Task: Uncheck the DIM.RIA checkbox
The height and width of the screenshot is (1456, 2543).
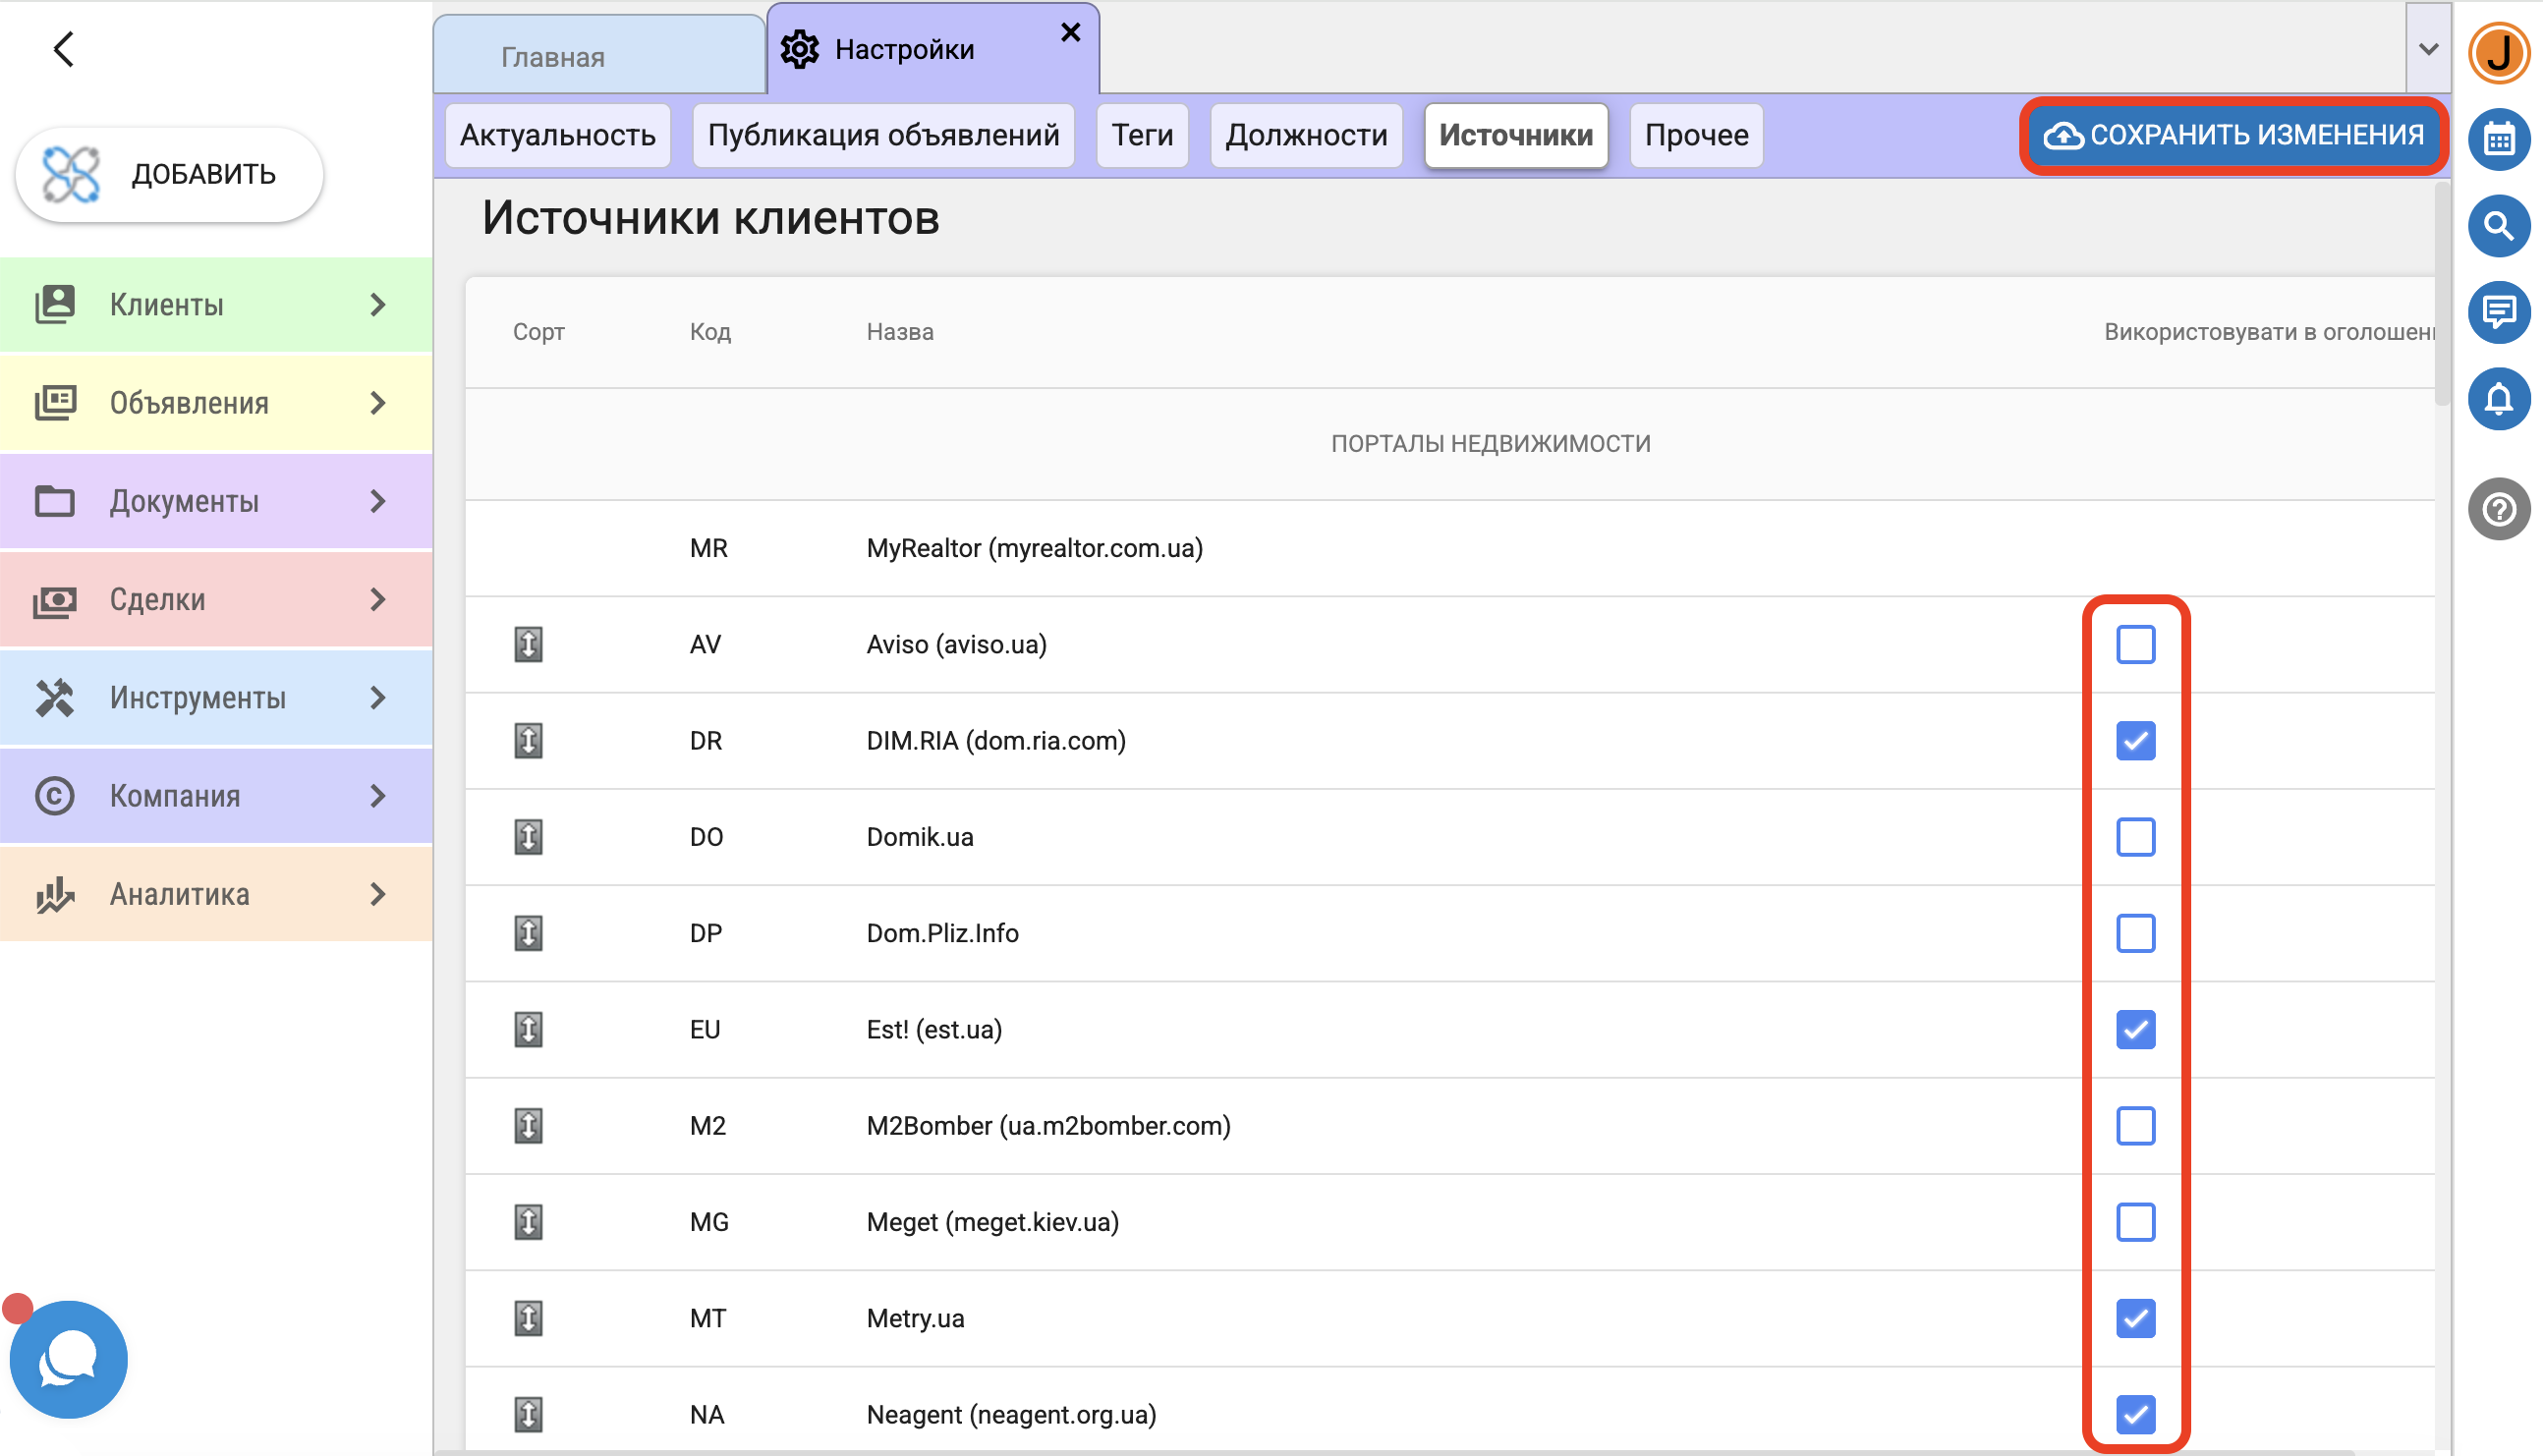Action: pos(2135,741)
